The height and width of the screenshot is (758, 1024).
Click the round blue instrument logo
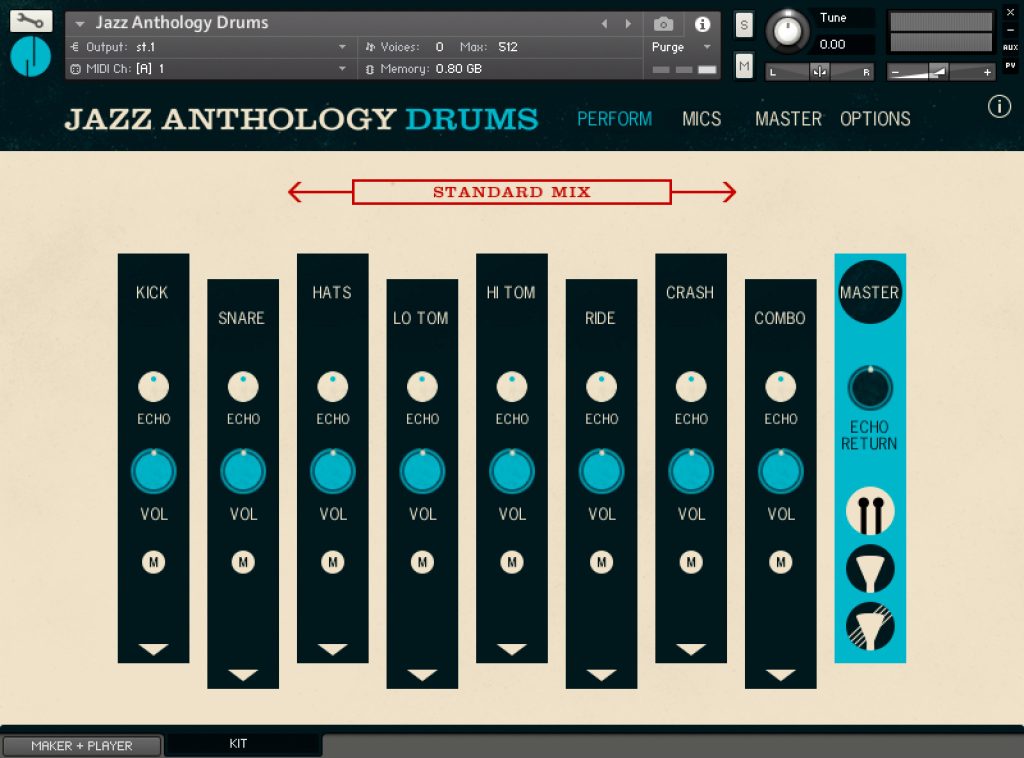pos(31,57)
